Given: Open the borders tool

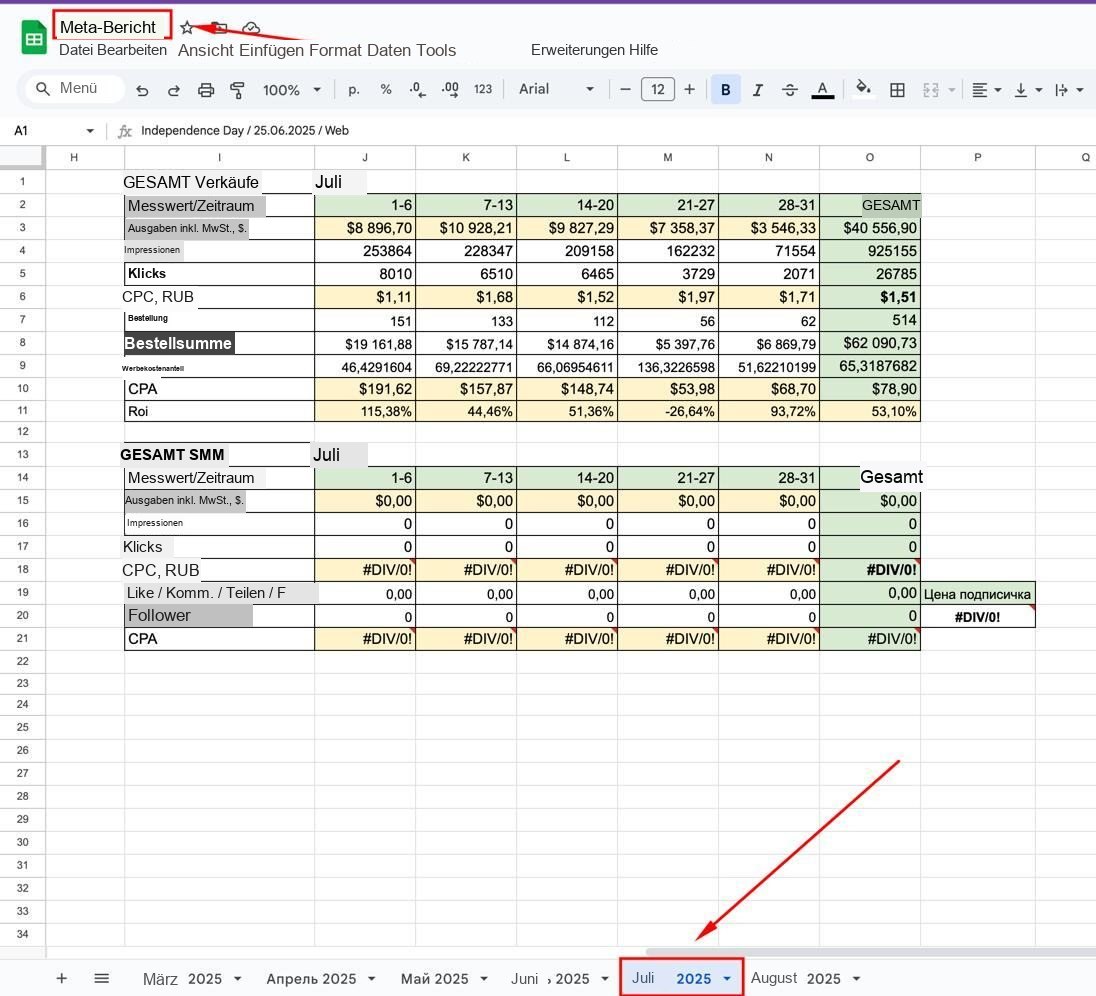Looking at the screenshot, I should (897, 90).
